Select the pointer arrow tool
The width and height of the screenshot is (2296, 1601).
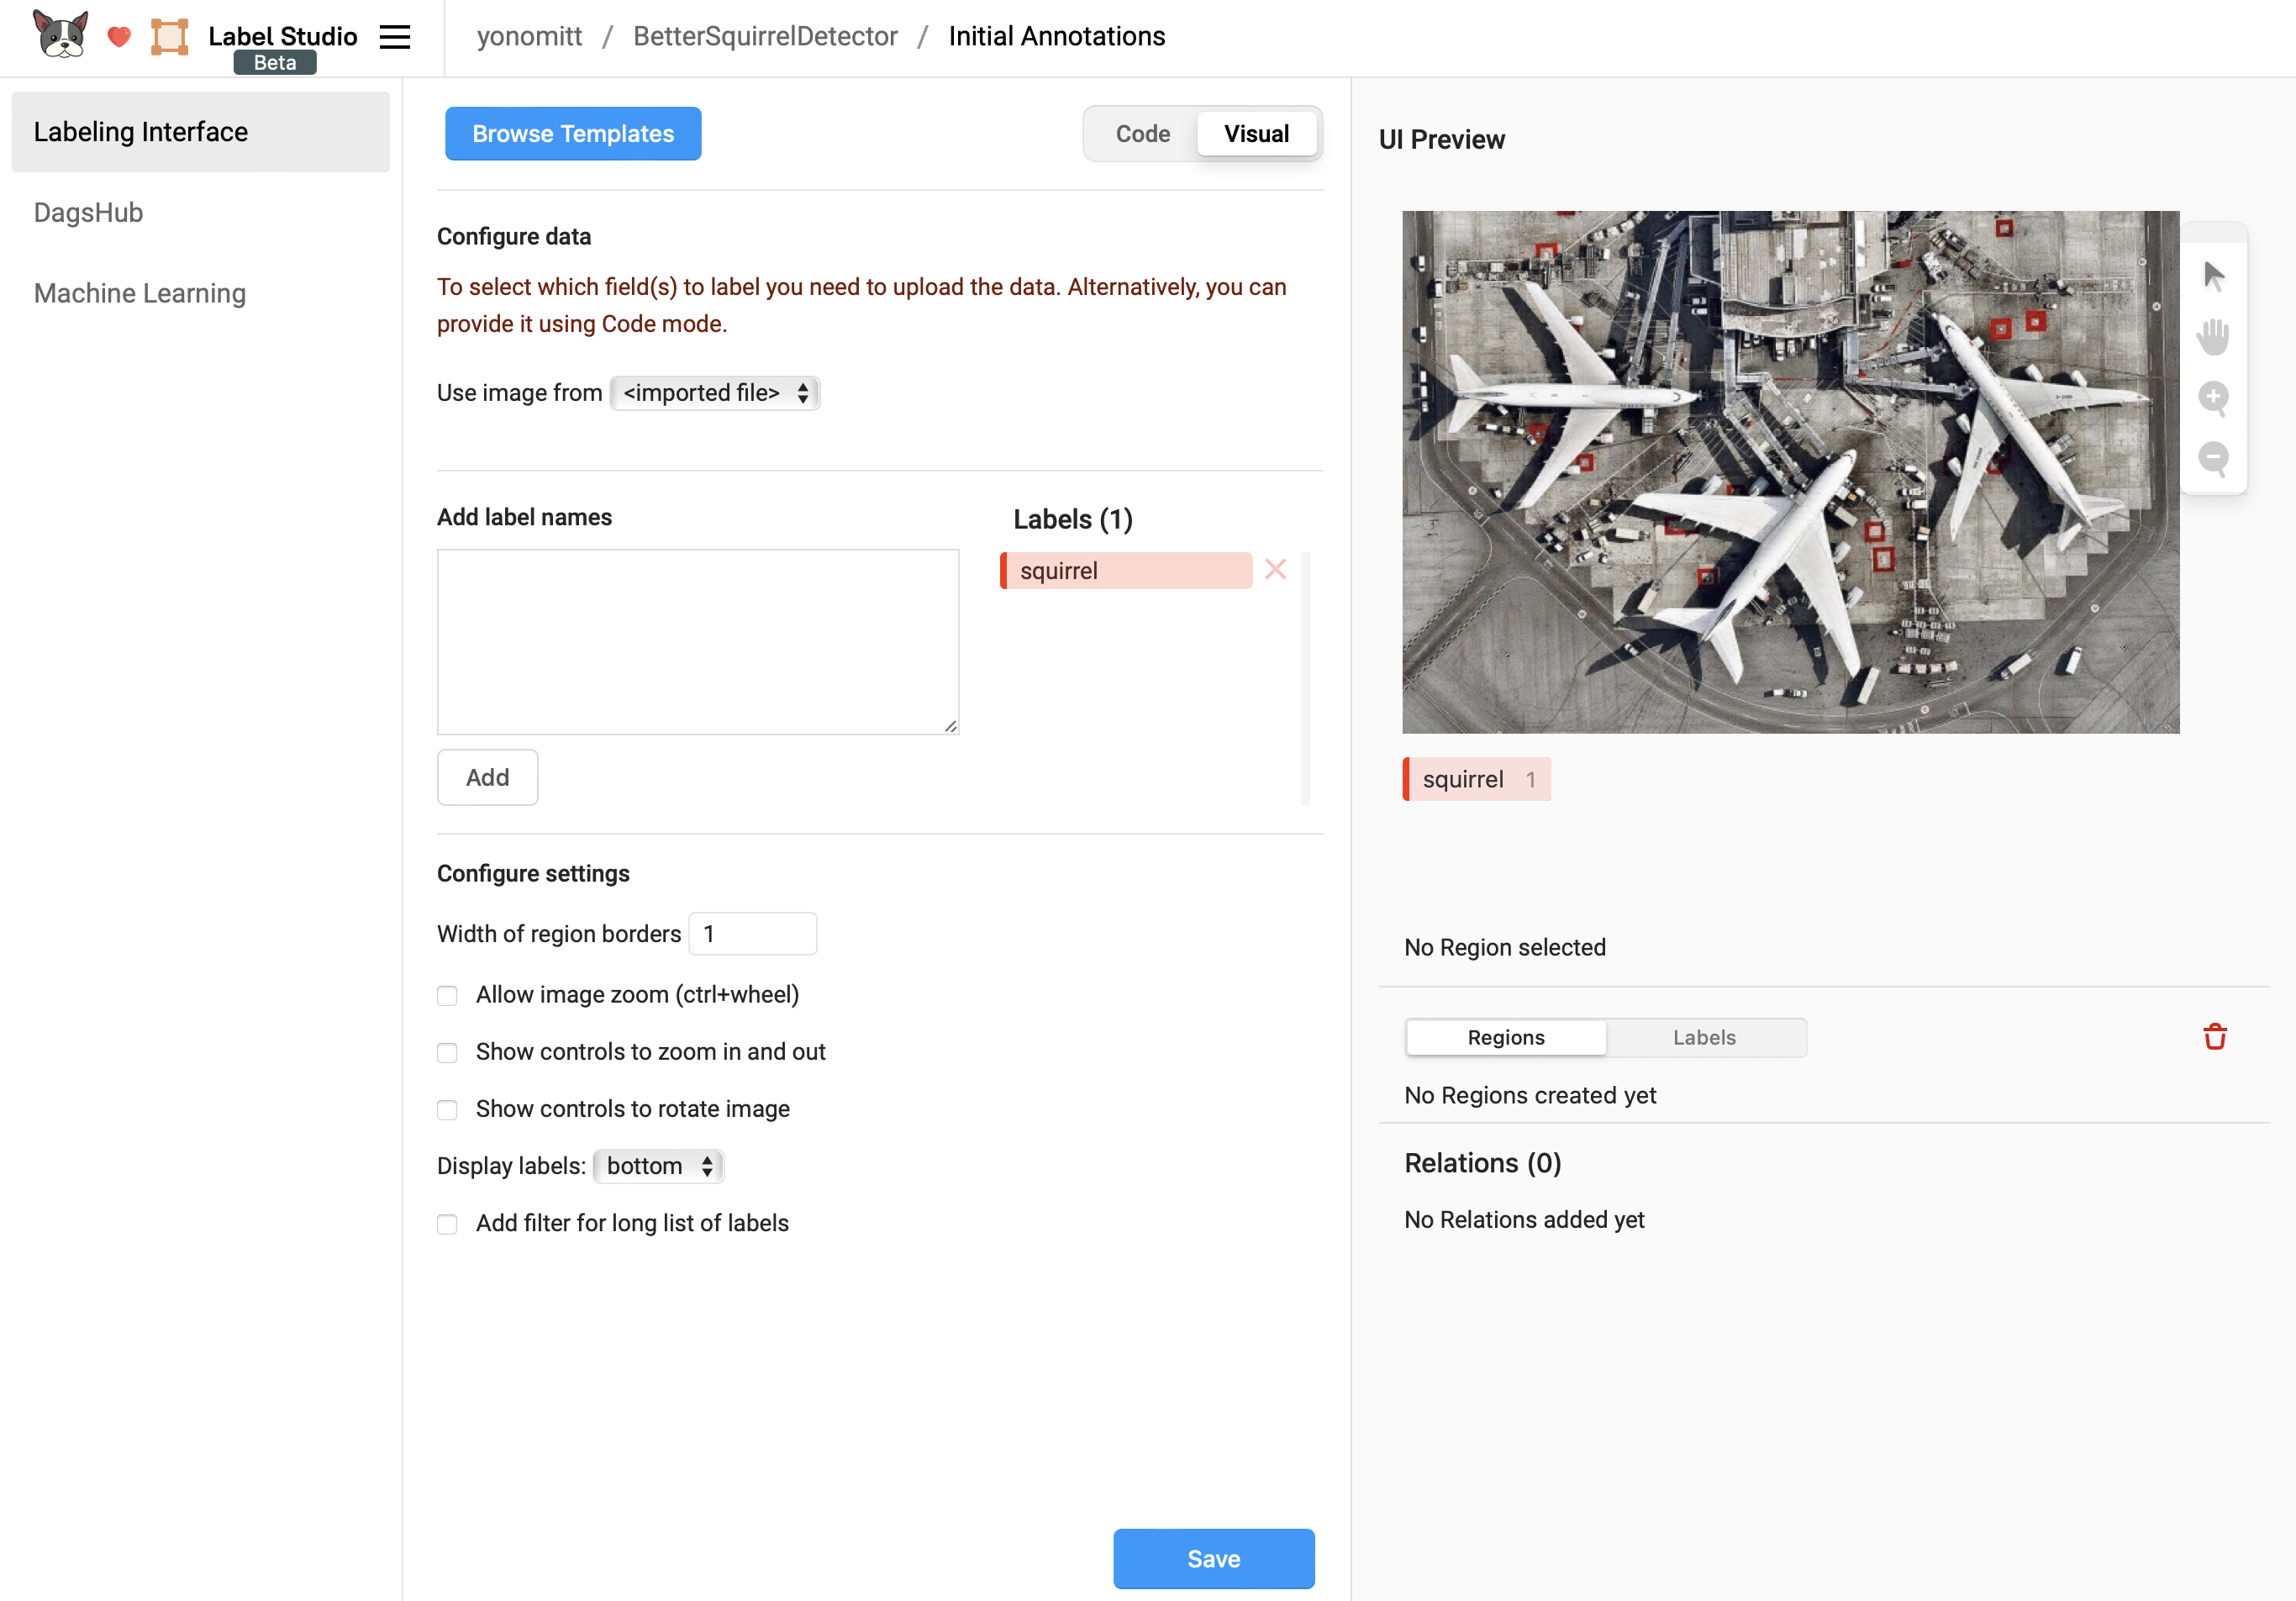coord(2213,276)
